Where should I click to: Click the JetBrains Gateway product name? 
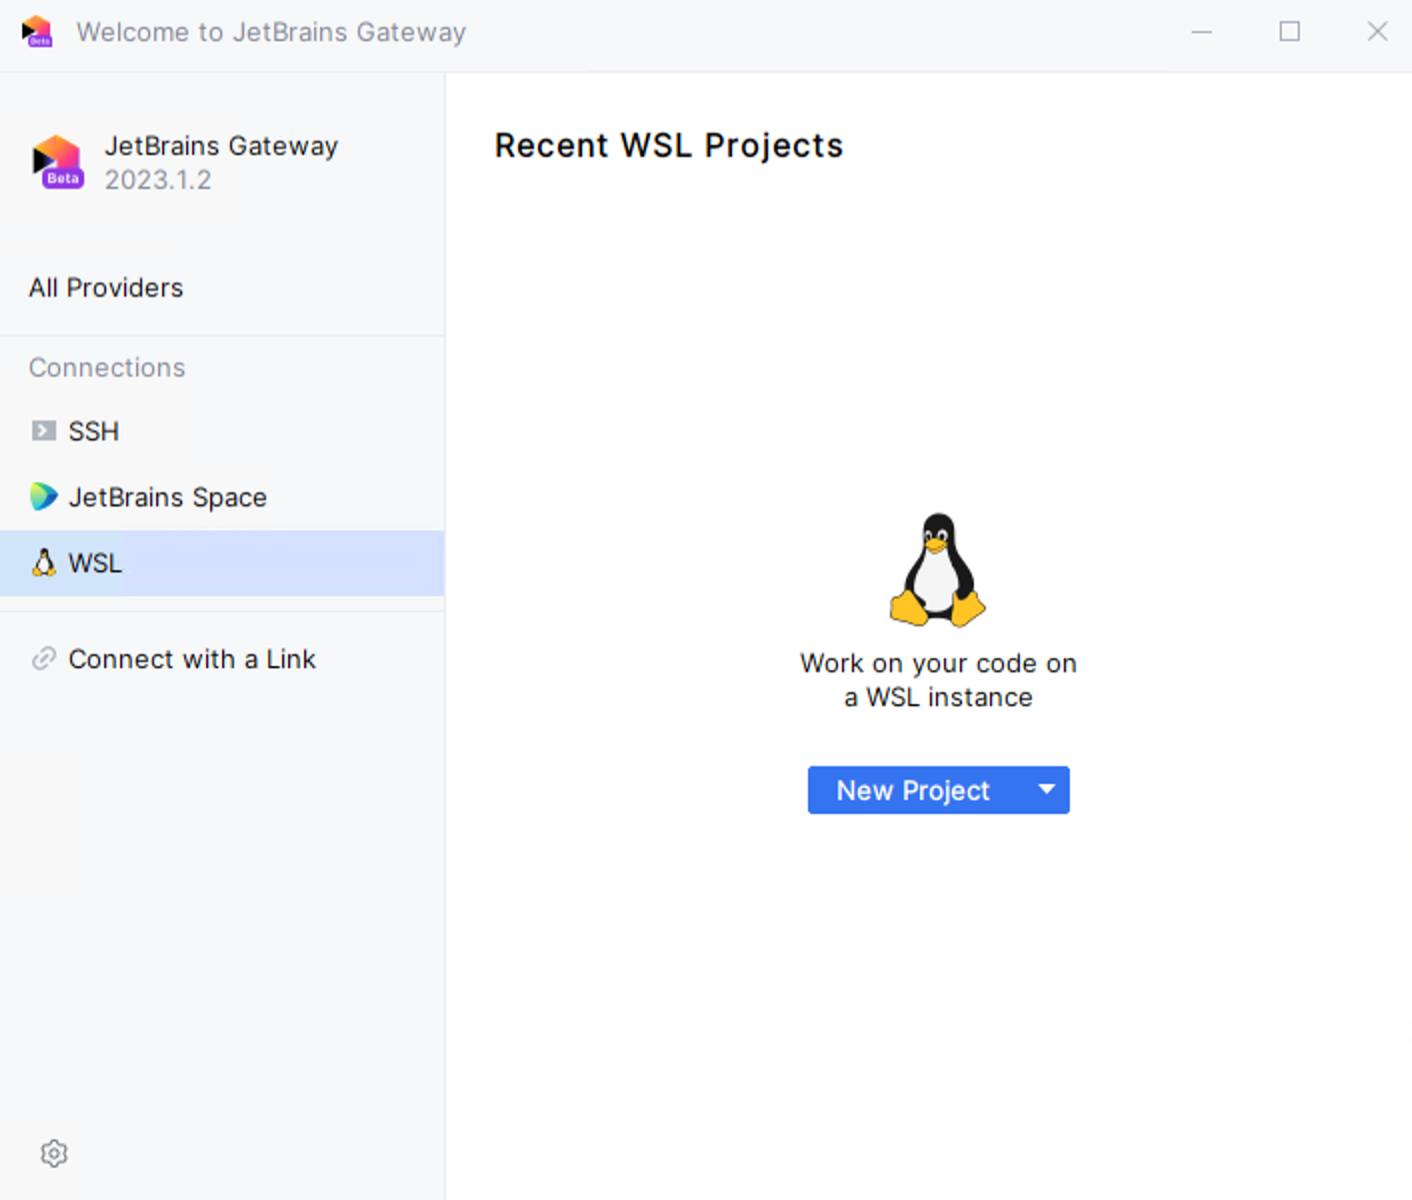[222, 146]
